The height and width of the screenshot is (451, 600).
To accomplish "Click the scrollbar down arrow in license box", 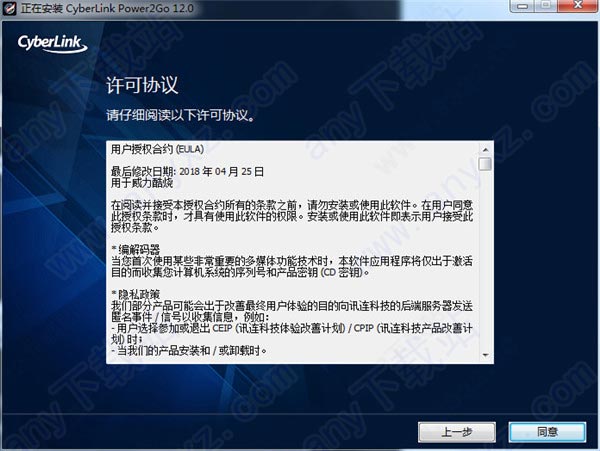I will (x=485, y=355).
